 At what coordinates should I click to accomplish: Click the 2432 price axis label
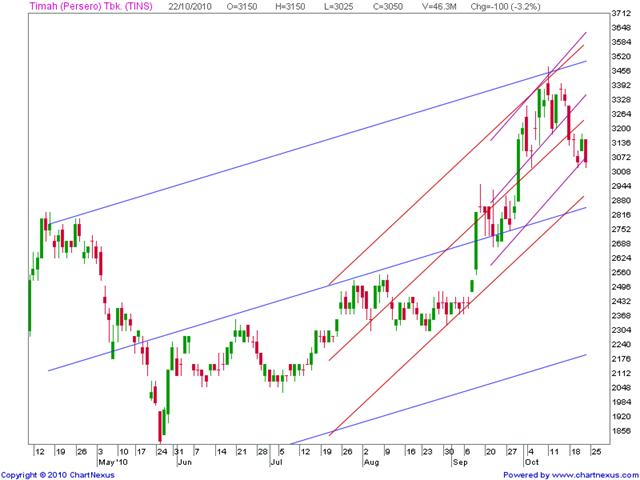click(621, 301)
